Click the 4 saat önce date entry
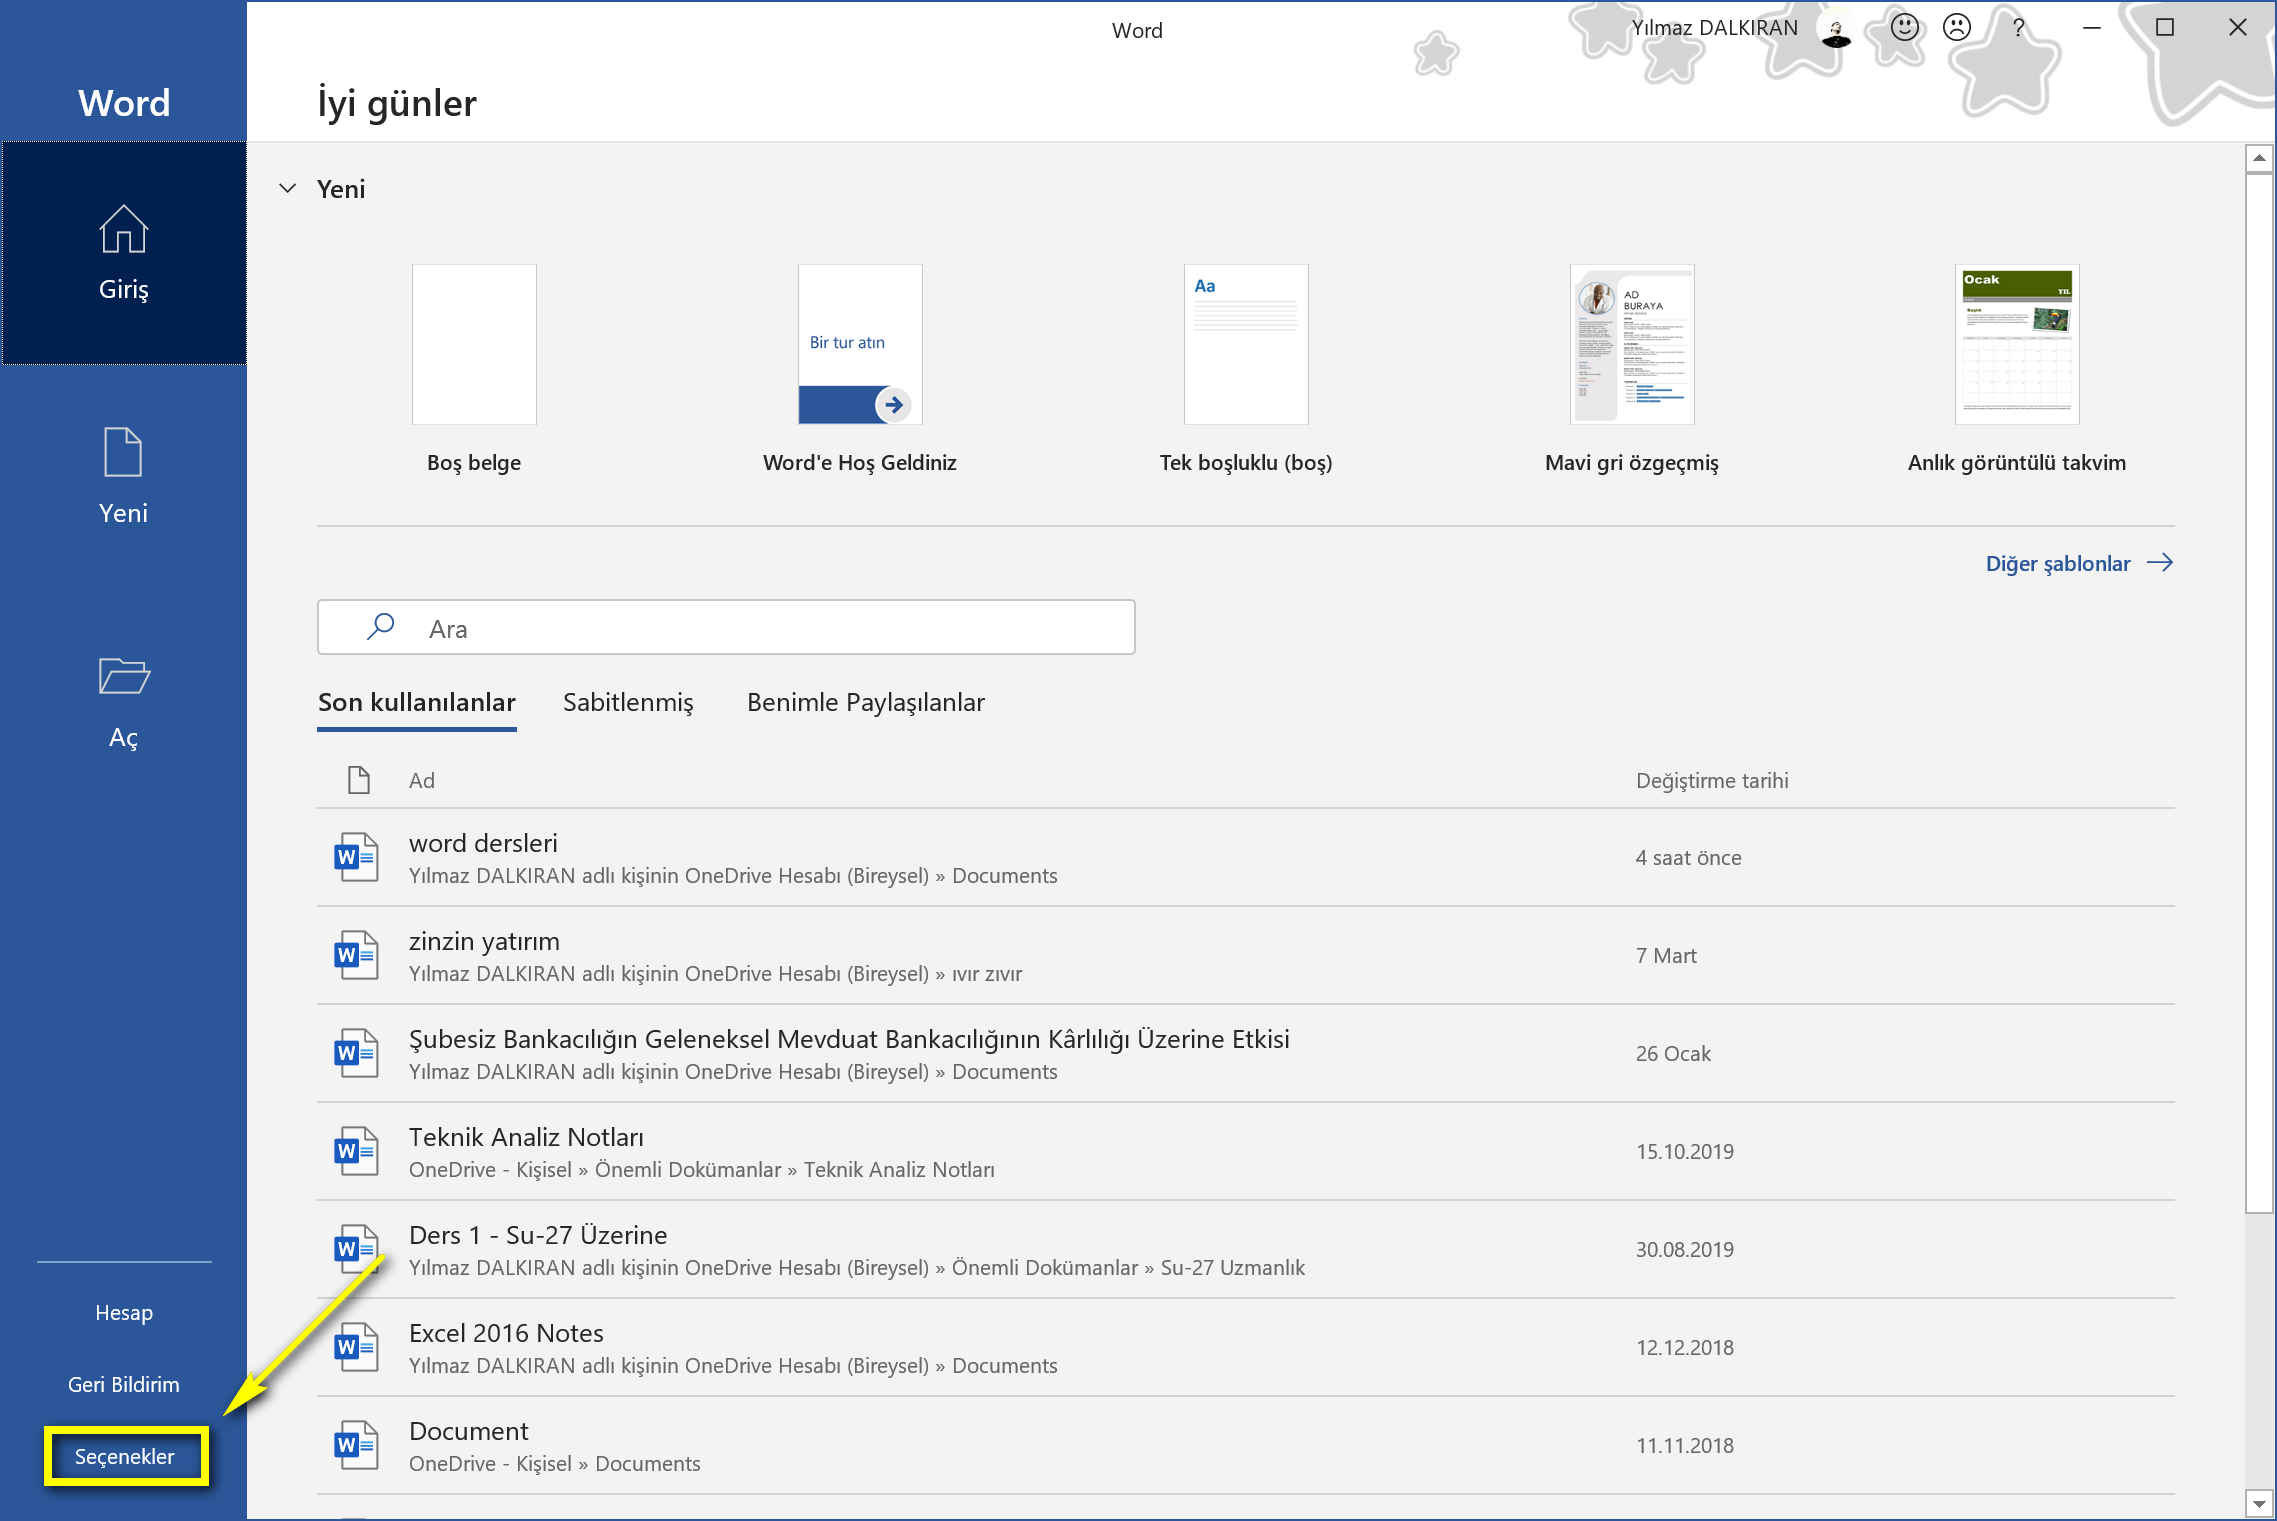2277x1521 pixels. [1688, 857]
